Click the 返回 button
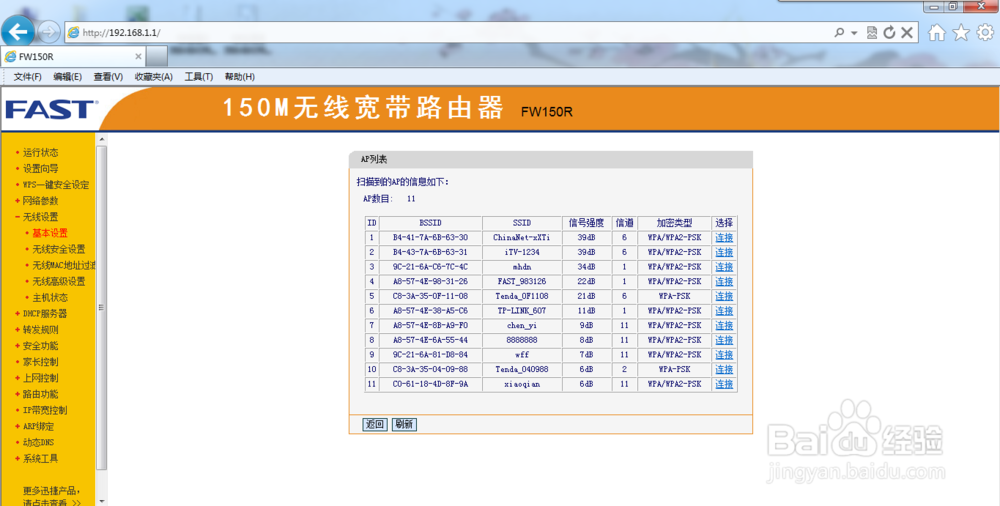Screen dimensions: 1000x506 pos(375,424)
